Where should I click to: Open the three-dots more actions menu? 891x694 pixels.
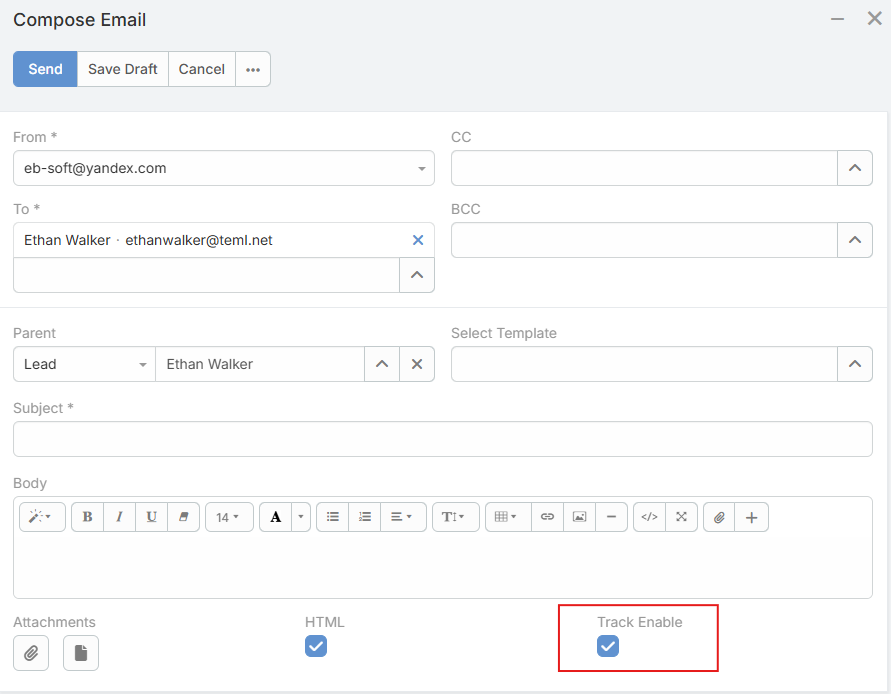[253, 69]
